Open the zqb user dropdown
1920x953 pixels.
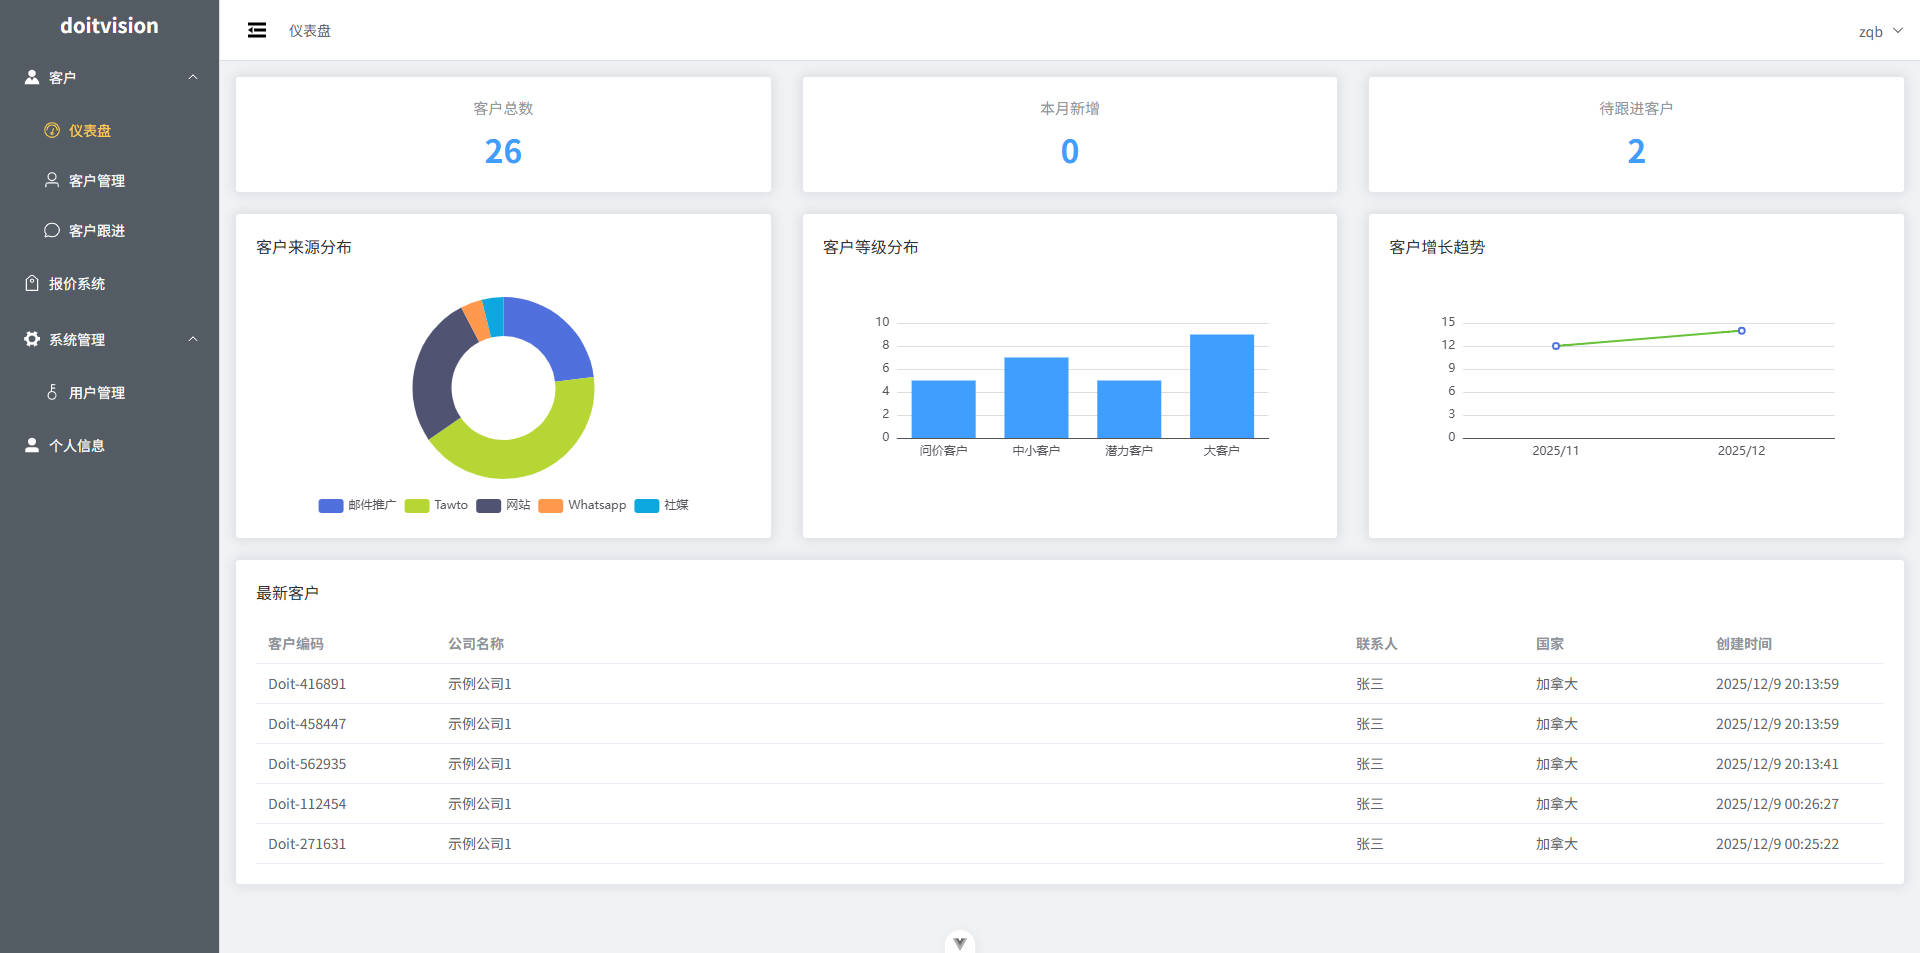(x=1880, y=31)
